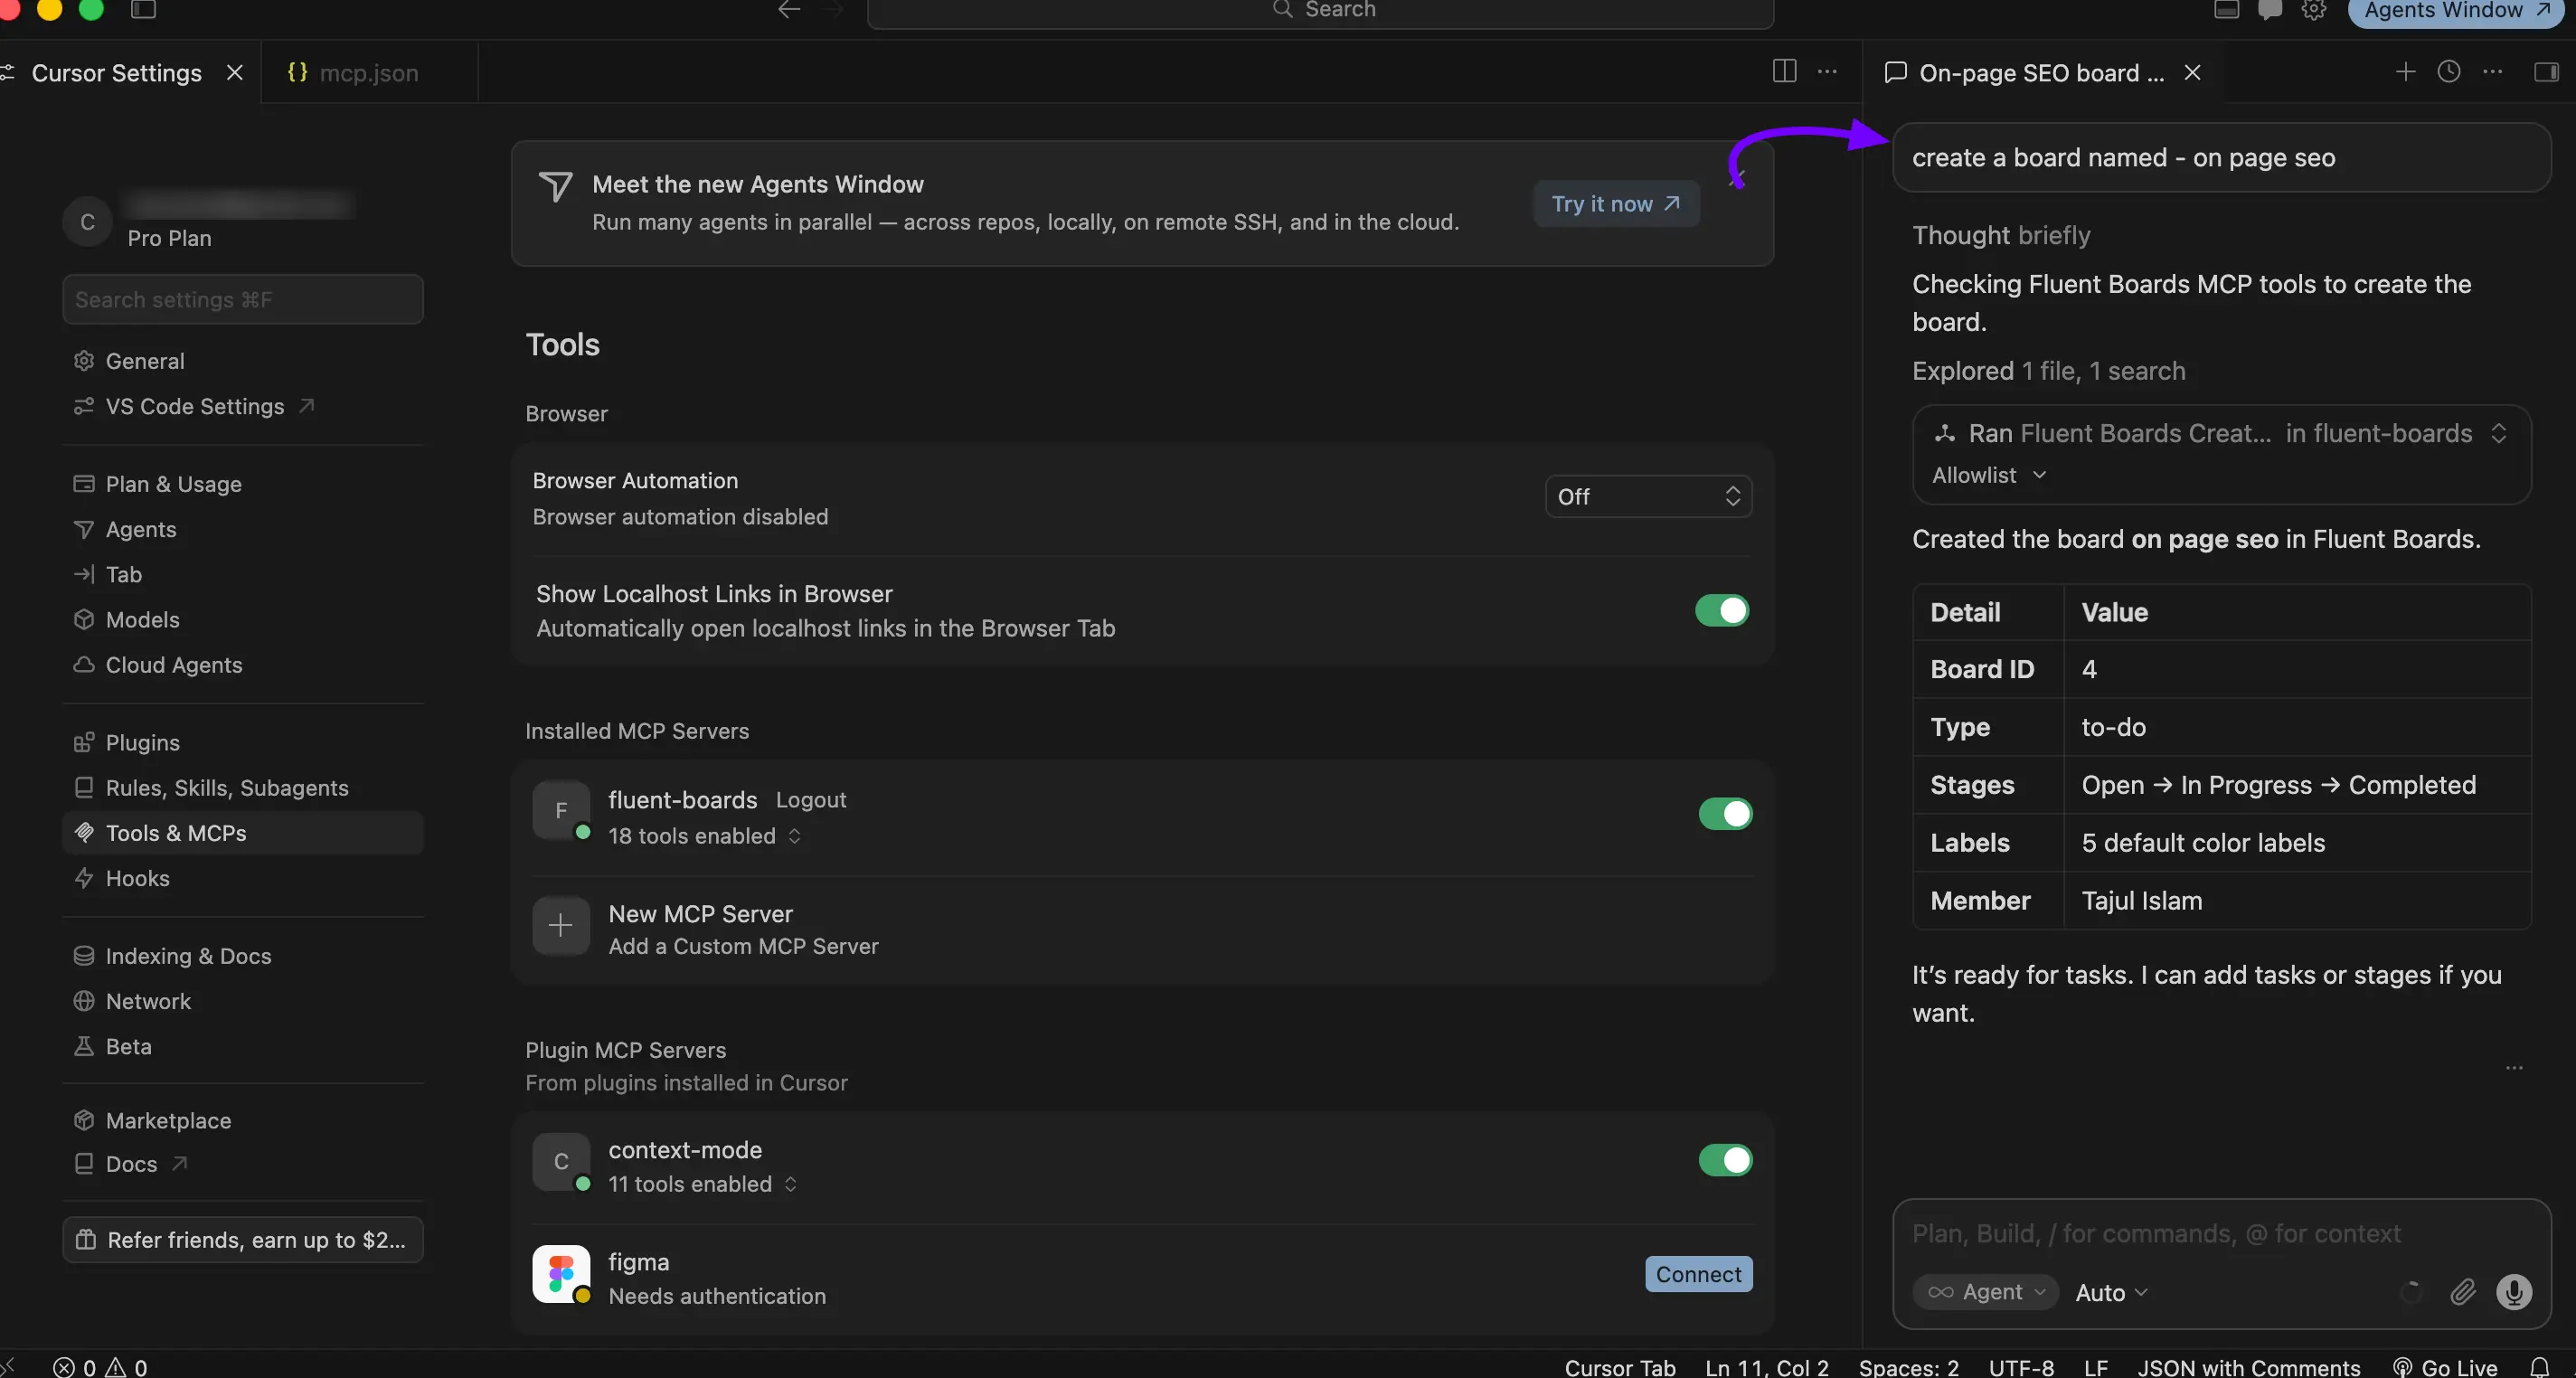Click the Search settings field
This screenshot has height=1378, width=2576.
(x=243, y=300)
